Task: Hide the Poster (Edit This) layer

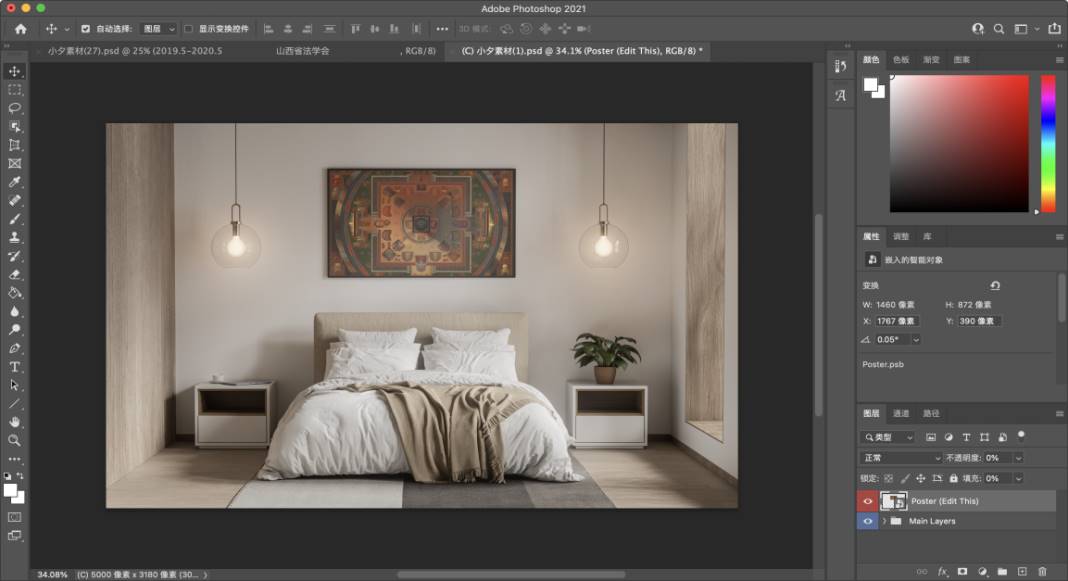Action: 867,501
